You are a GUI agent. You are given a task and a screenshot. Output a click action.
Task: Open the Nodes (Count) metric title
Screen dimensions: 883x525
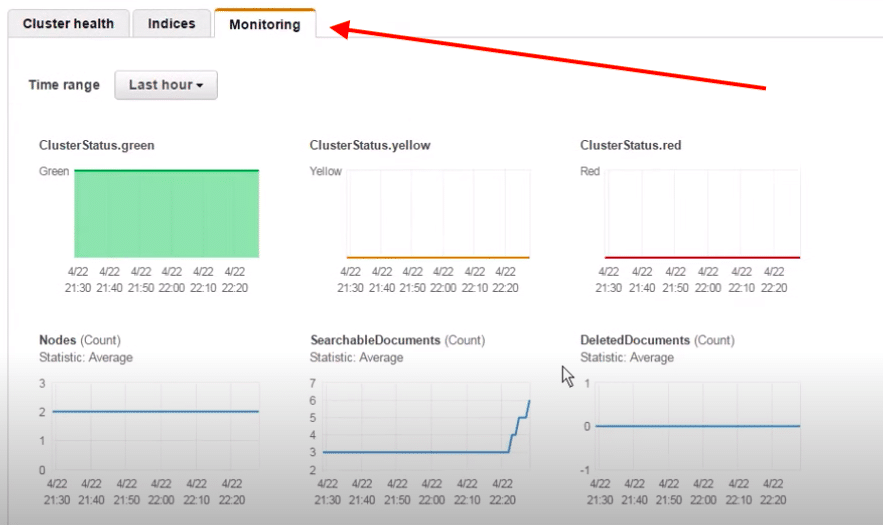click(79, 340)
